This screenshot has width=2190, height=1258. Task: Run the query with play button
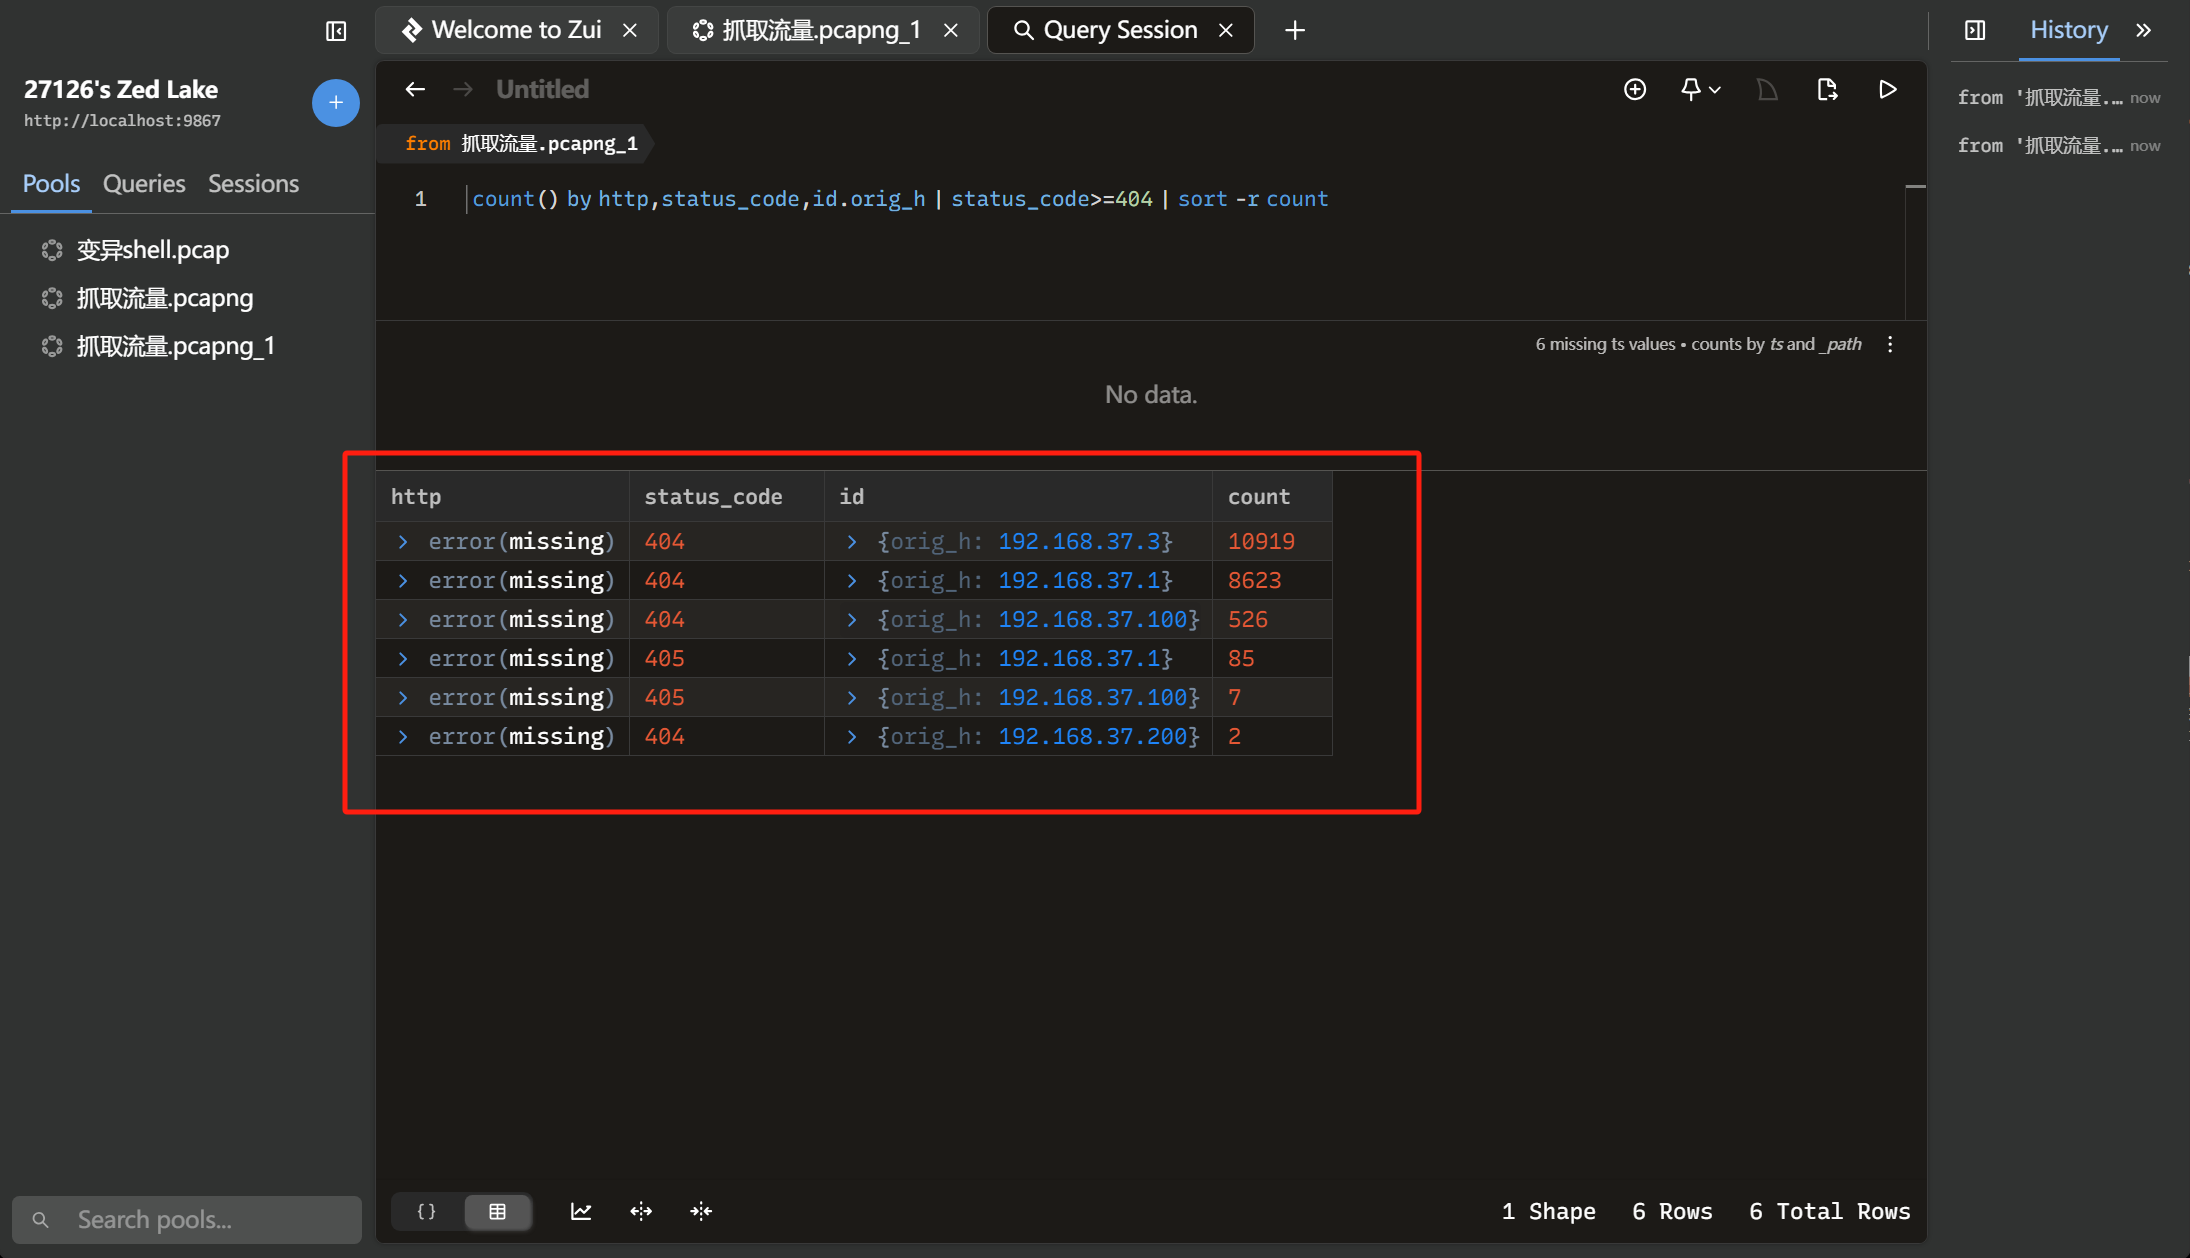click(1887, 90)
